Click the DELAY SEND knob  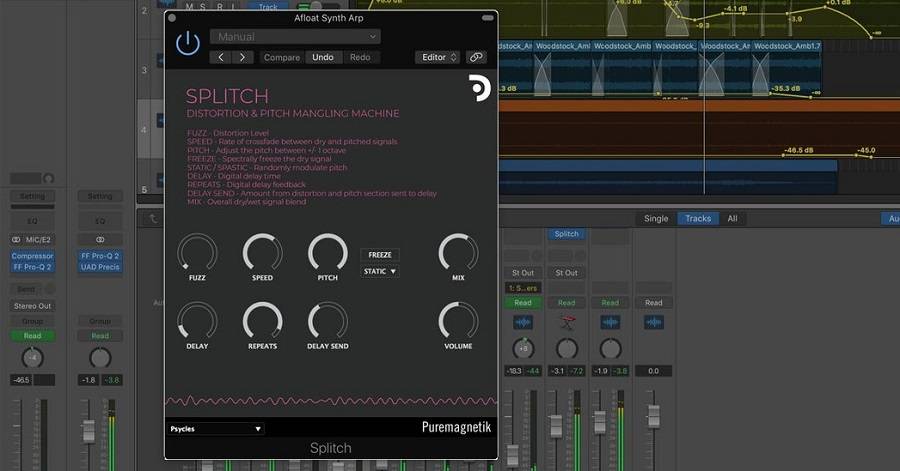327,322
